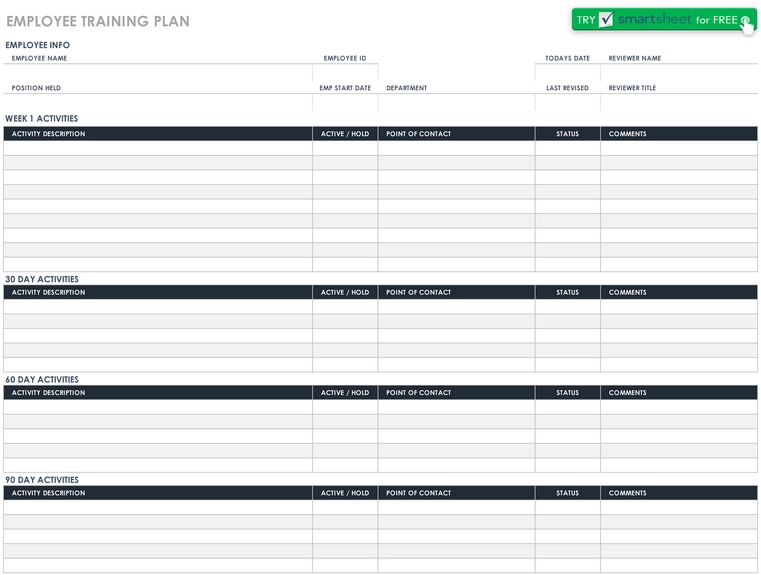Click first 90 Day activity description cell
761x575 pixels.
point(158,507)
